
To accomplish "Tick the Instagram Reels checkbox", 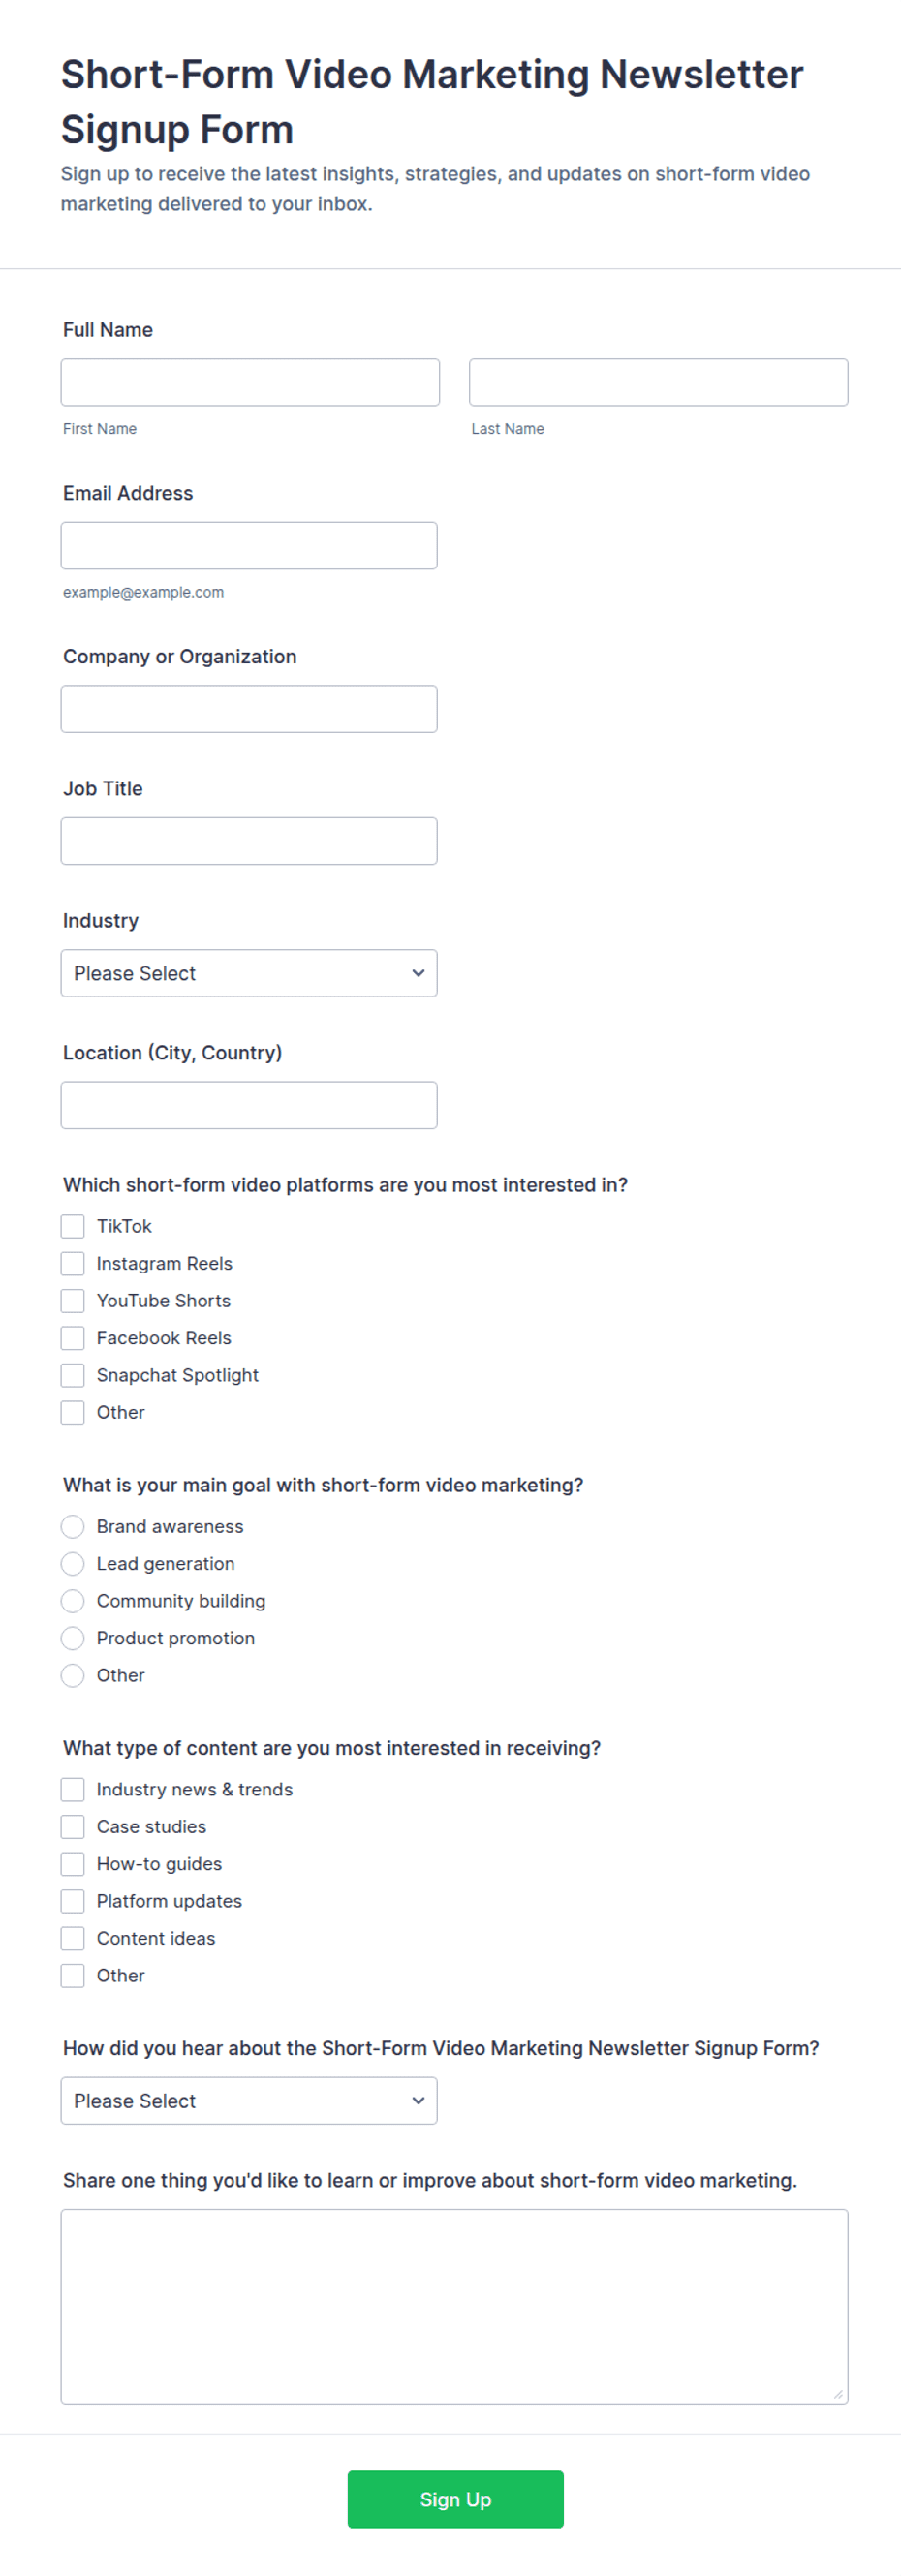I will (x=73, y=1263).
